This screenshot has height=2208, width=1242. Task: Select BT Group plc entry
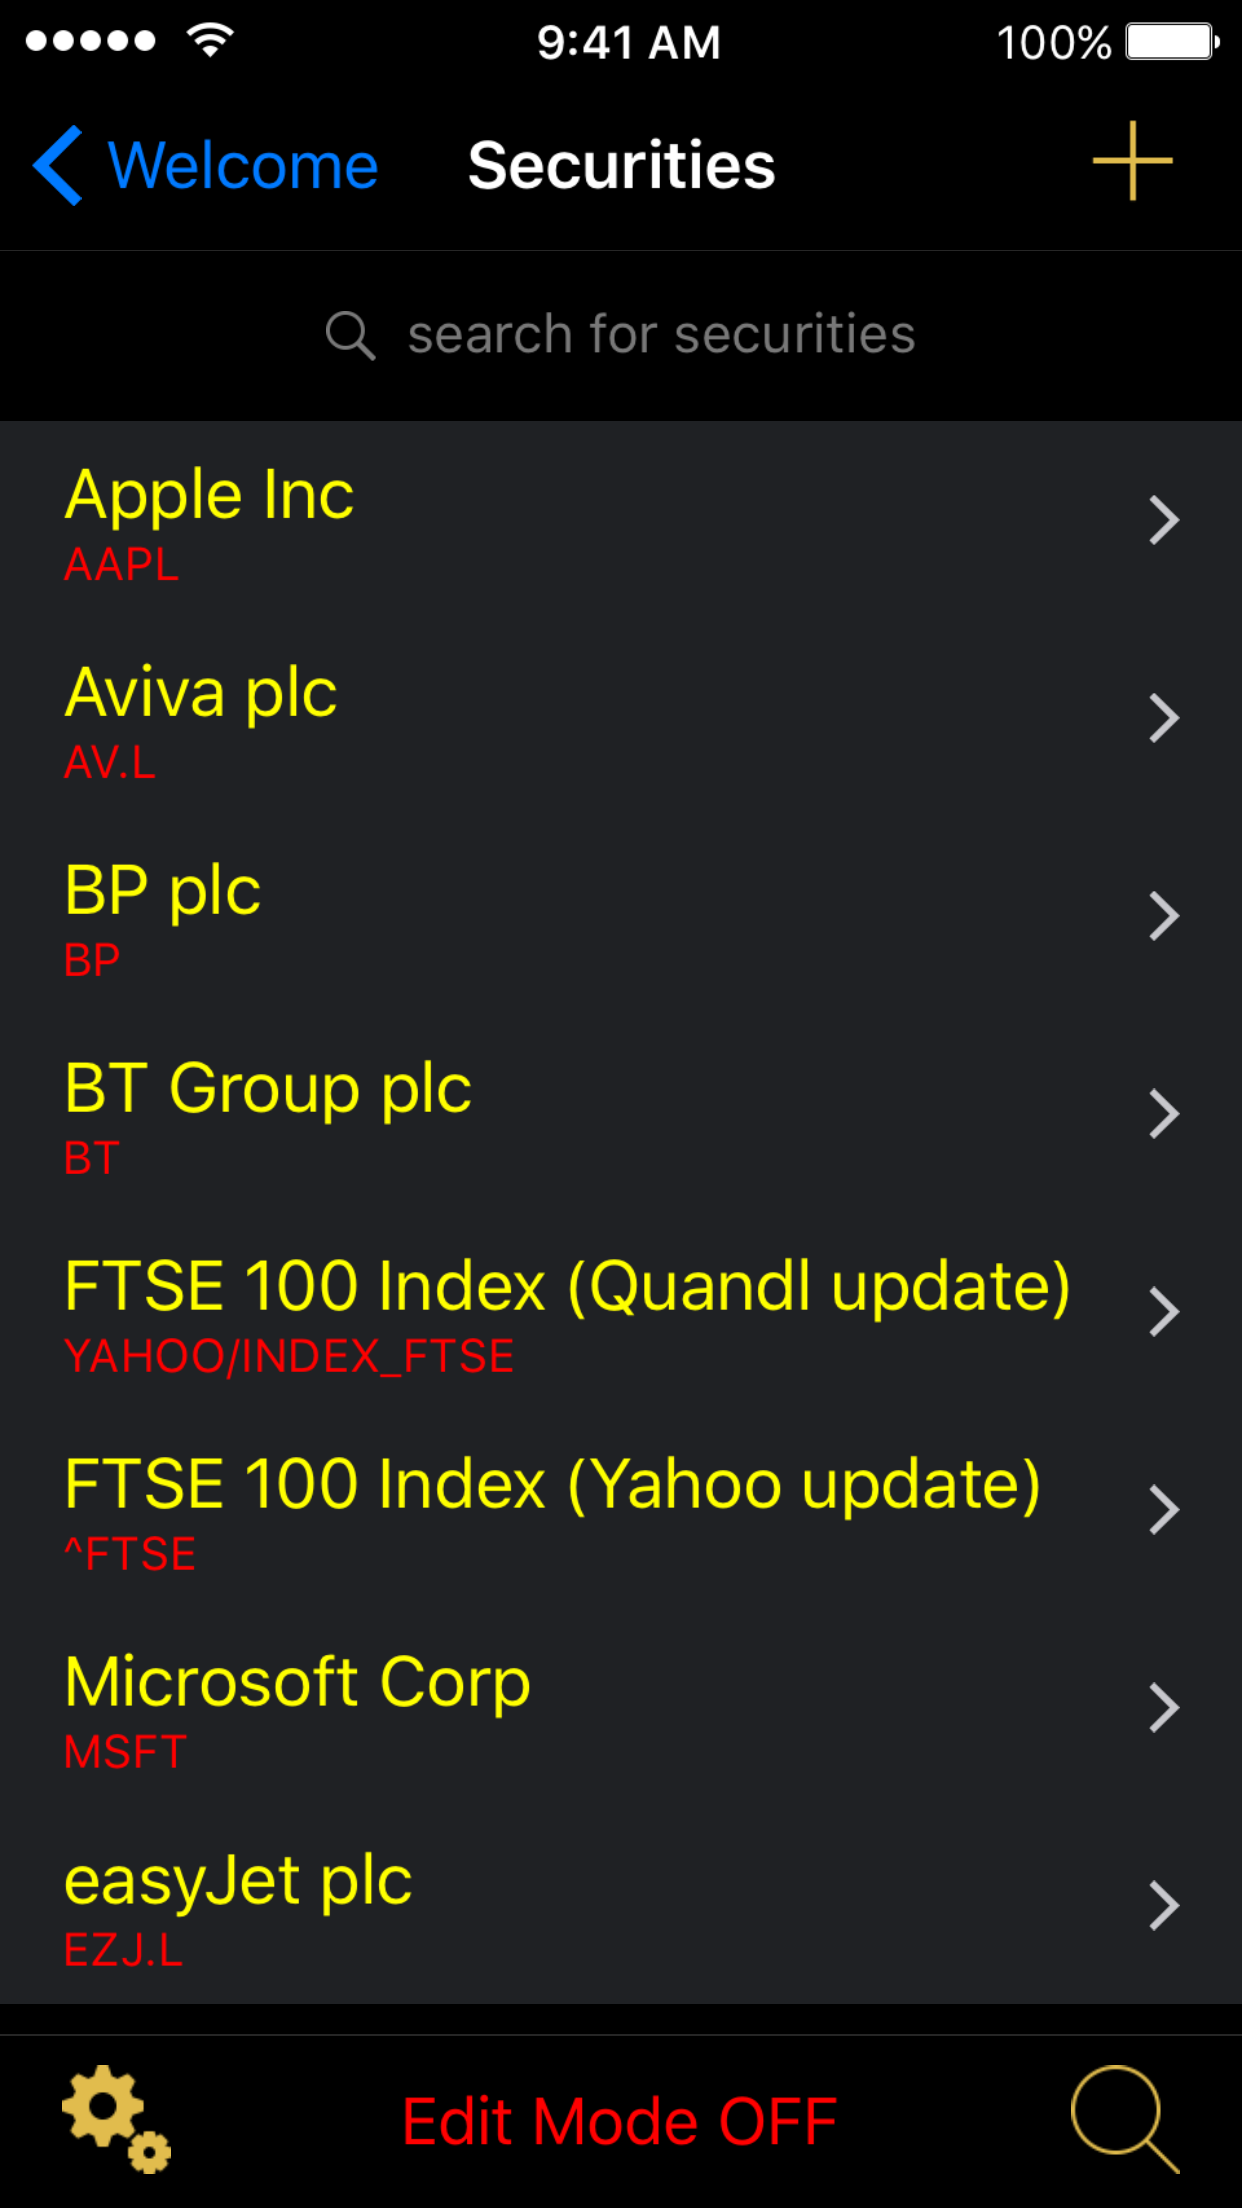click(621, 1114)
